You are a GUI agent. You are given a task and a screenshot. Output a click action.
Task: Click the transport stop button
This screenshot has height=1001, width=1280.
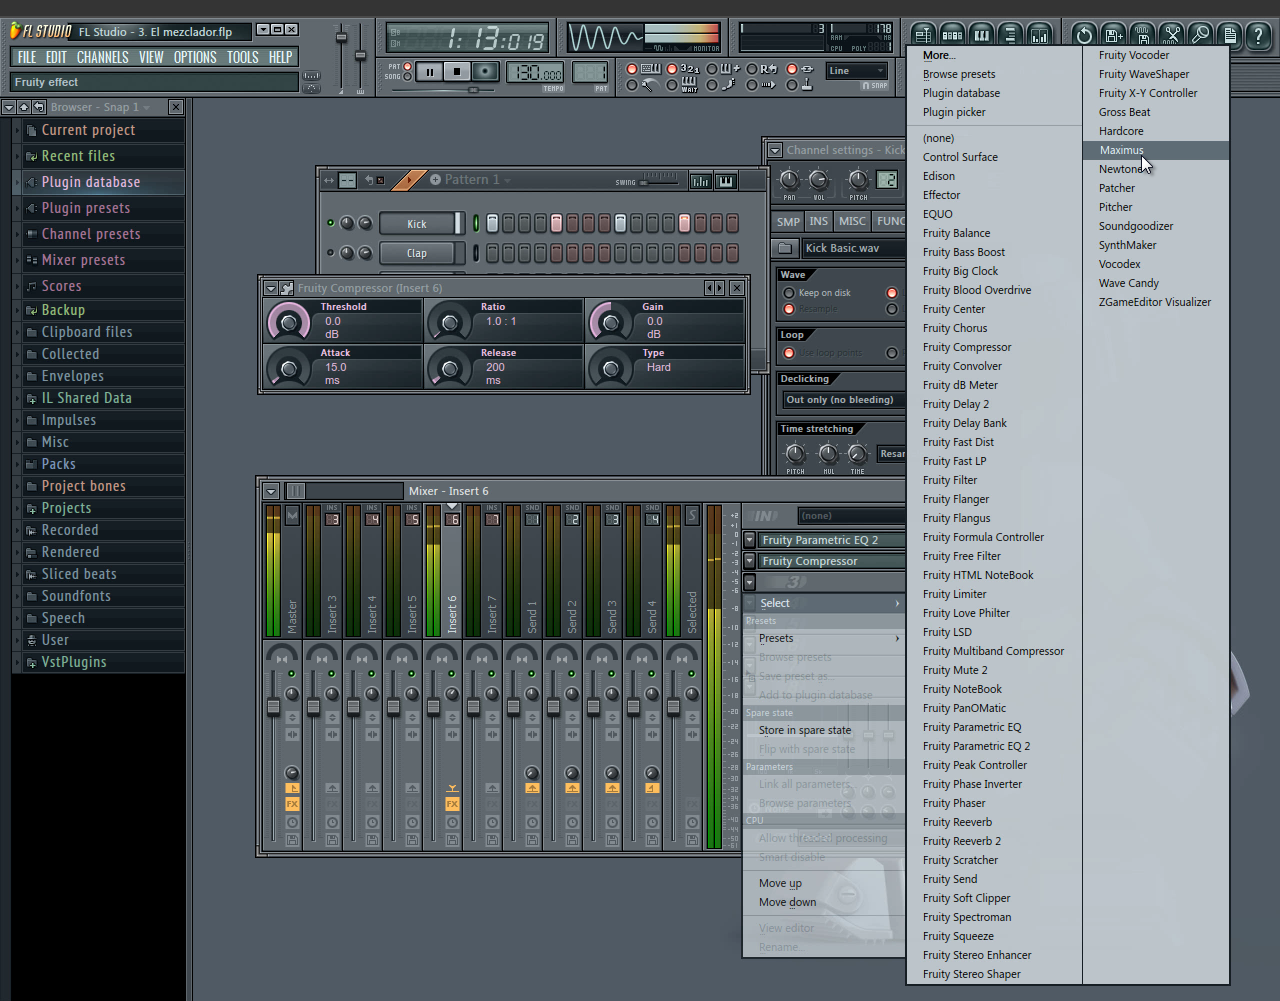[457, 71]
